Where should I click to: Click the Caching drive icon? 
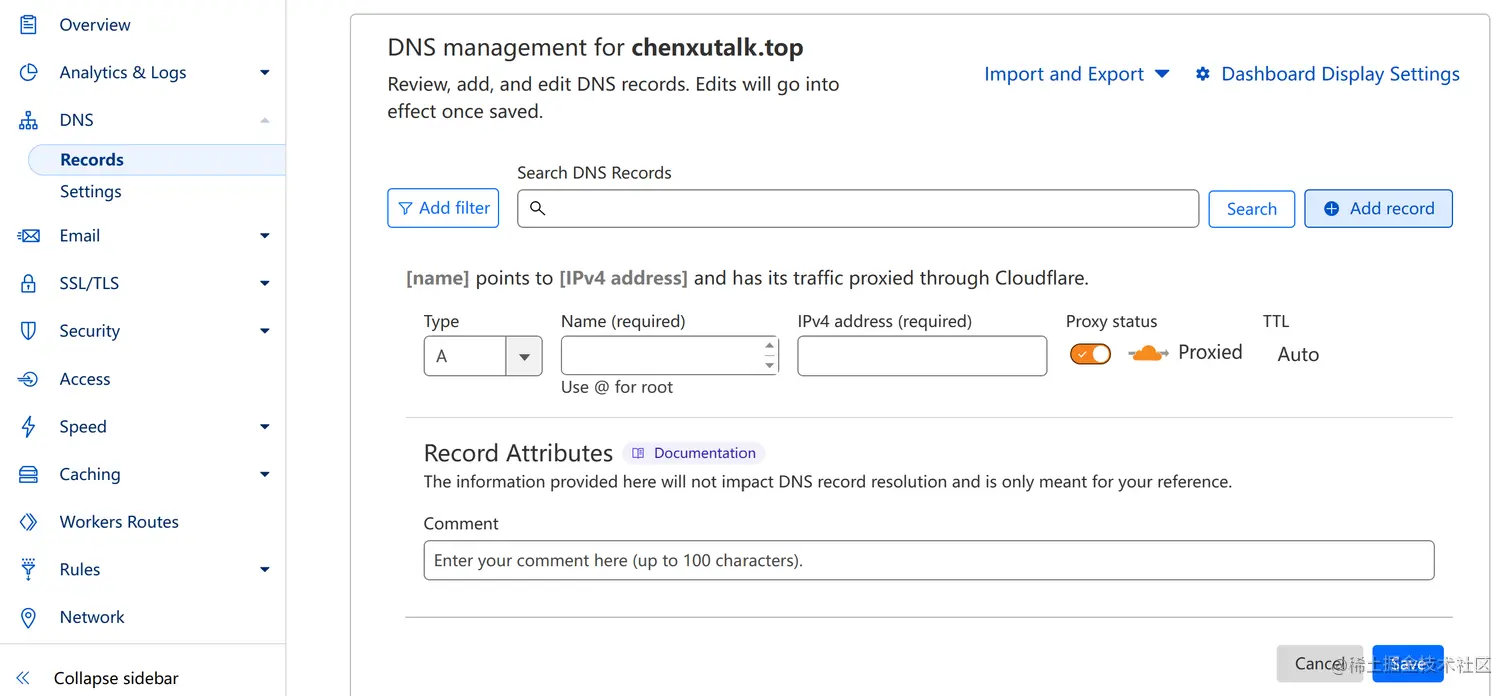click(29, 474)
